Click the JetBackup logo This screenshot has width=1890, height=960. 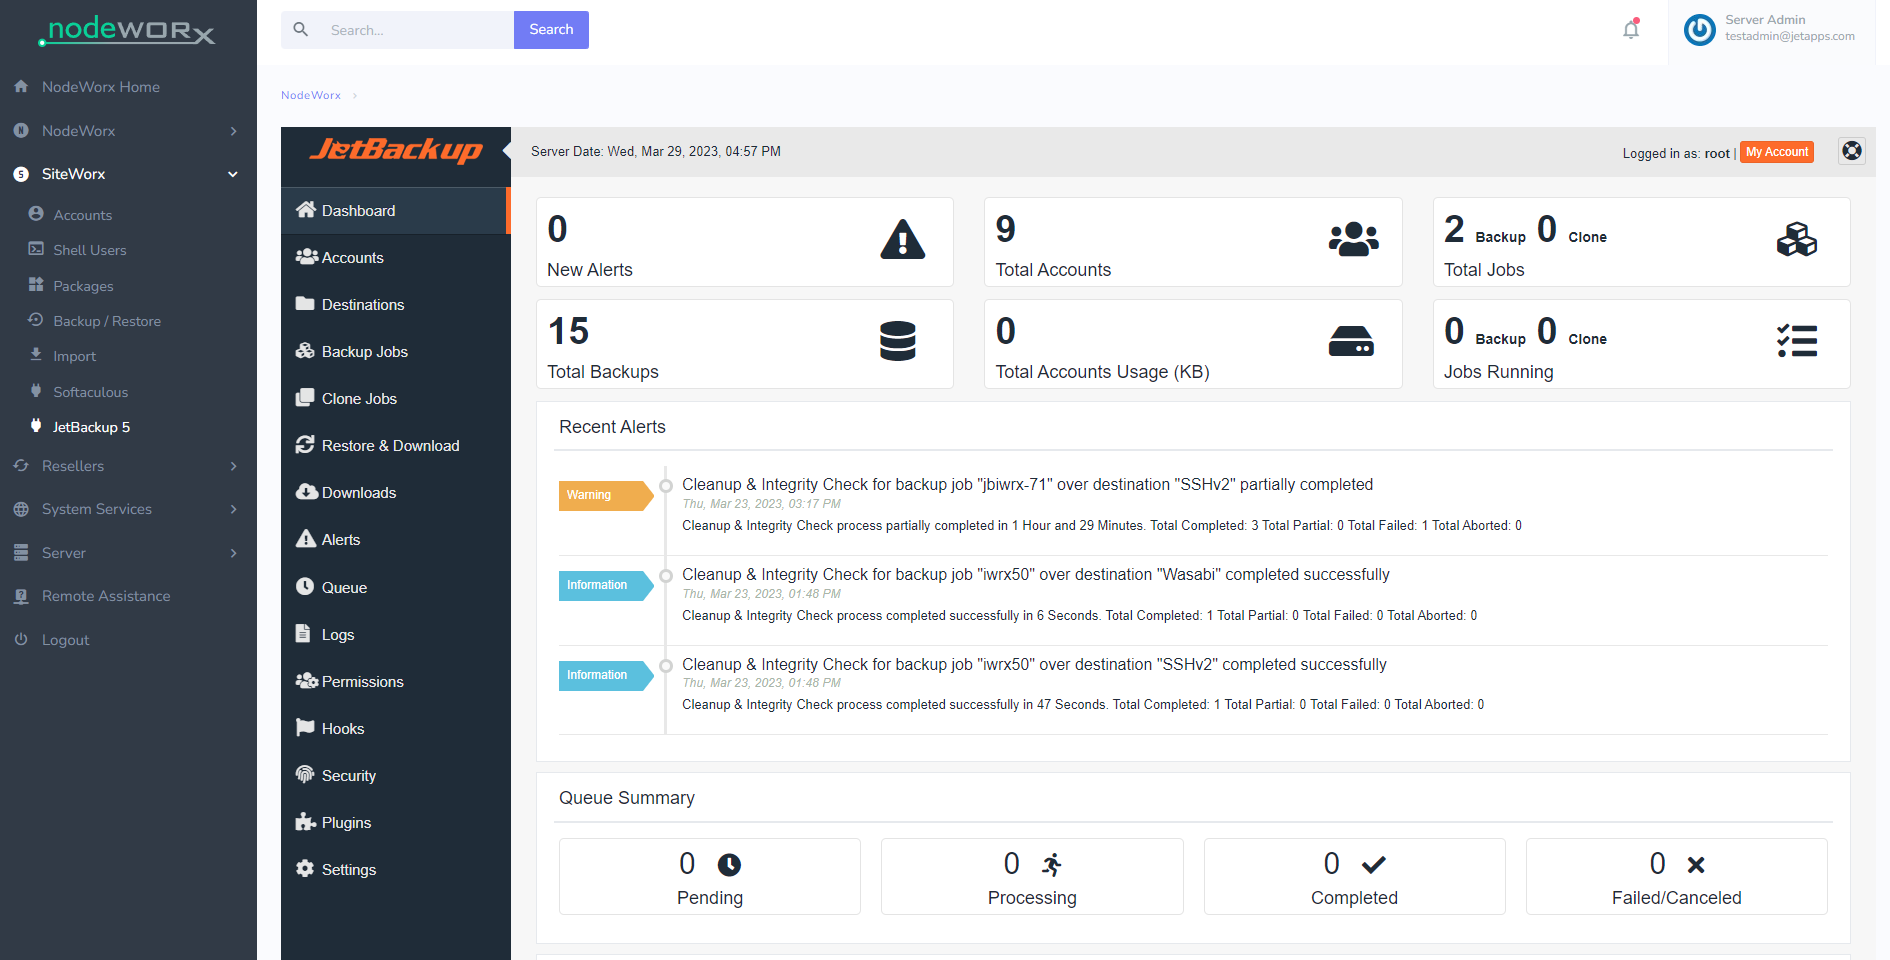pyautogui.click(x=396, y=150)
